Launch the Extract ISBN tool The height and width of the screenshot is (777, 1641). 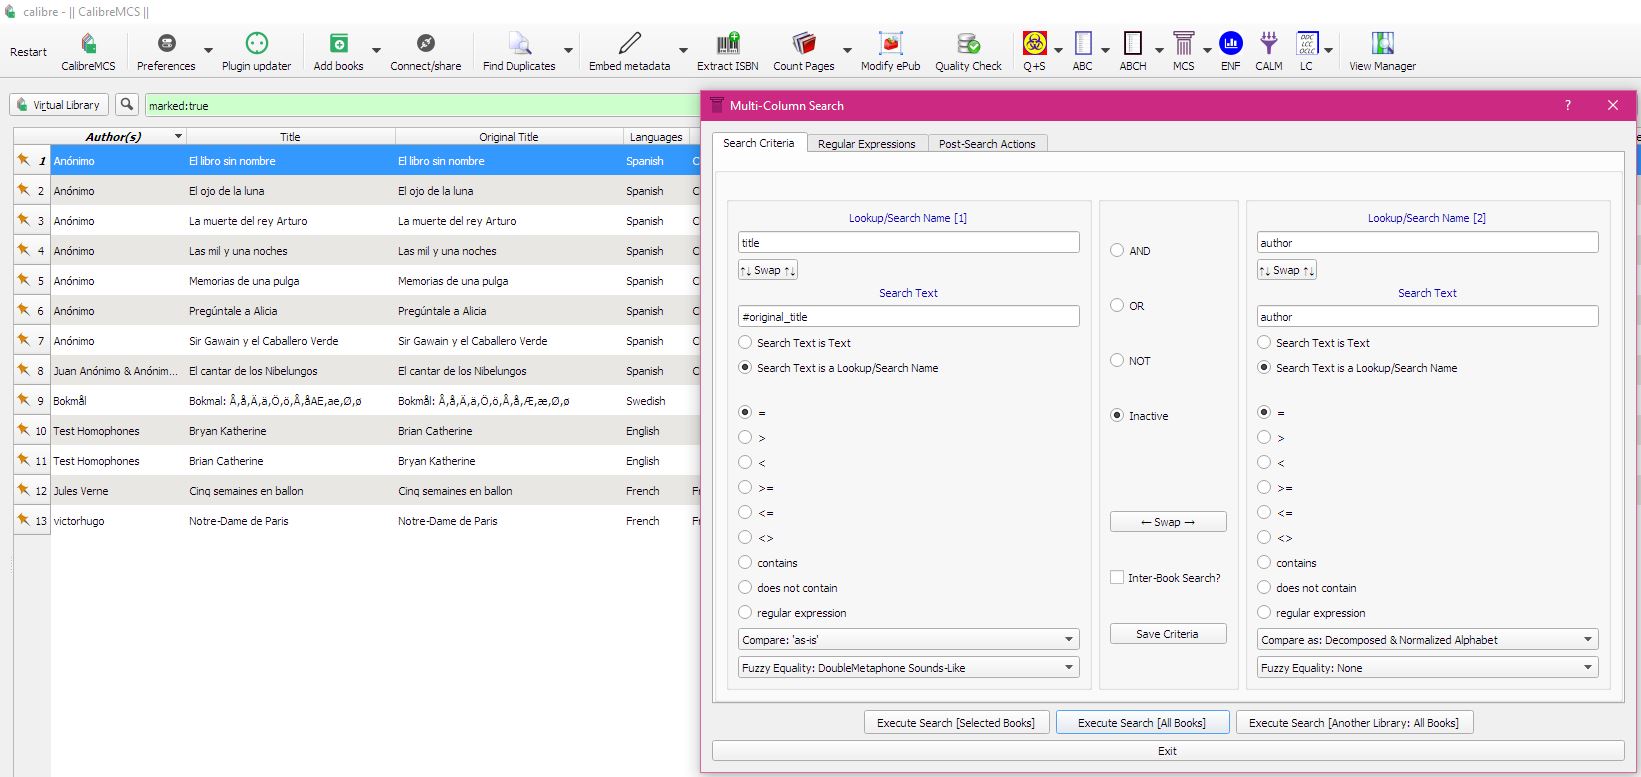tap(727, 45)
